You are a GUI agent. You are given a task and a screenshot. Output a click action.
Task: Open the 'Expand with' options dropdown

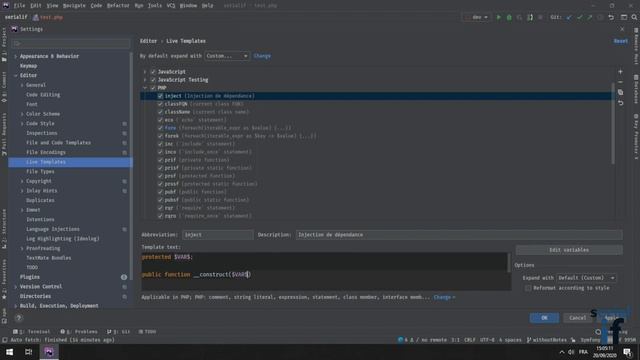coord(587,278)
